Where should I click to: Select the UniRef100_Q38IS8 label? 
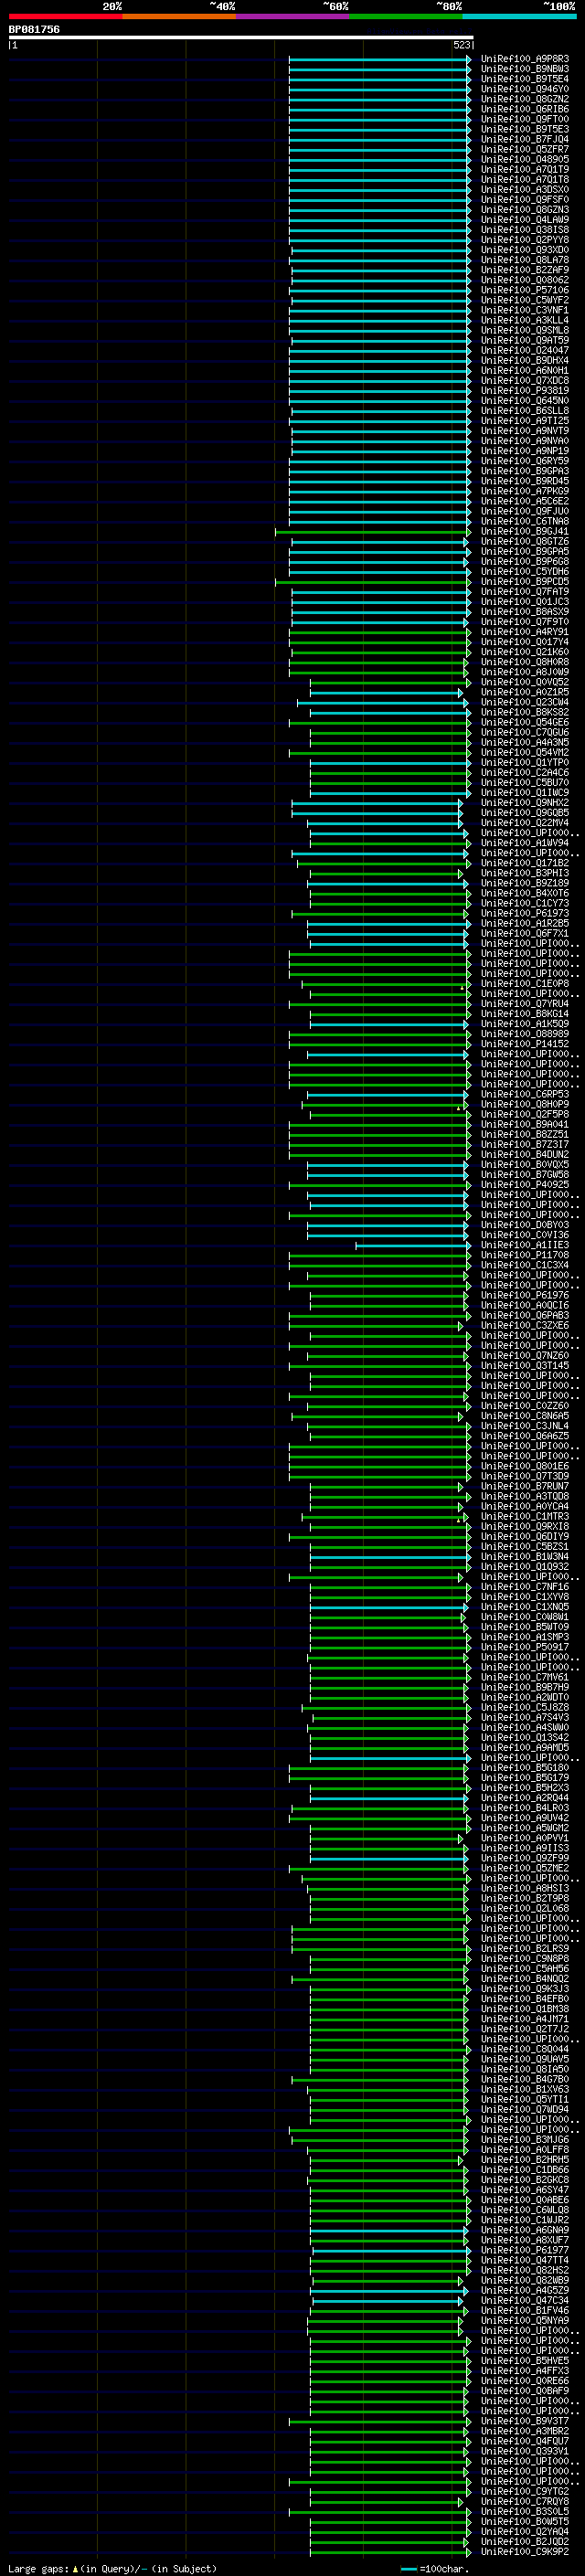pos(525,230)
